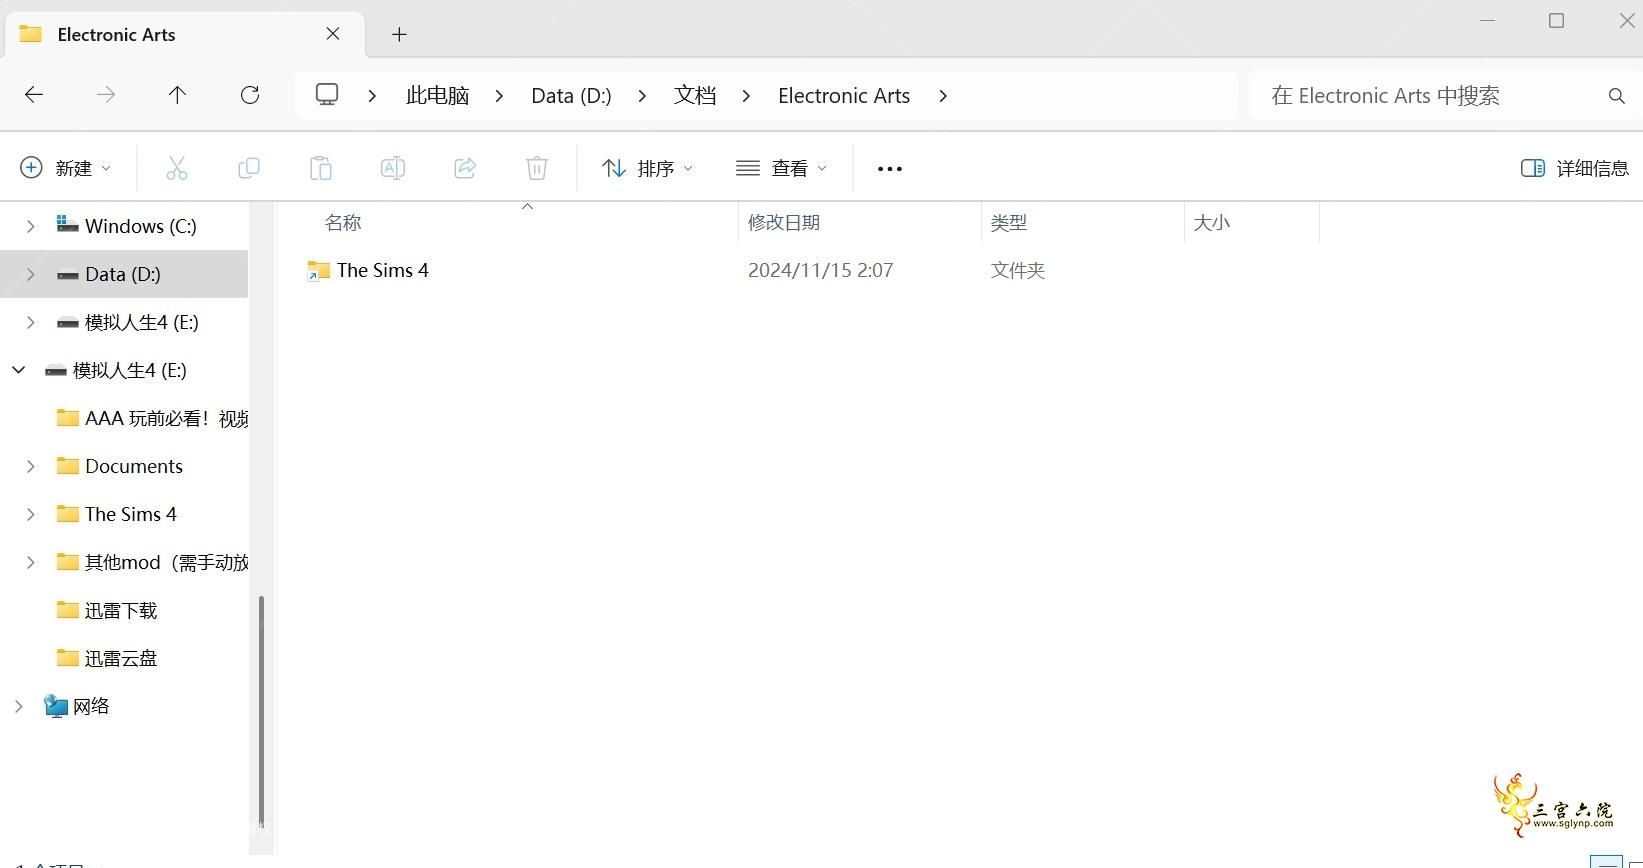Viewport: 1643px width, 868px height.
Task: Expand the 其他mod folder node
Action: point(31,562)
